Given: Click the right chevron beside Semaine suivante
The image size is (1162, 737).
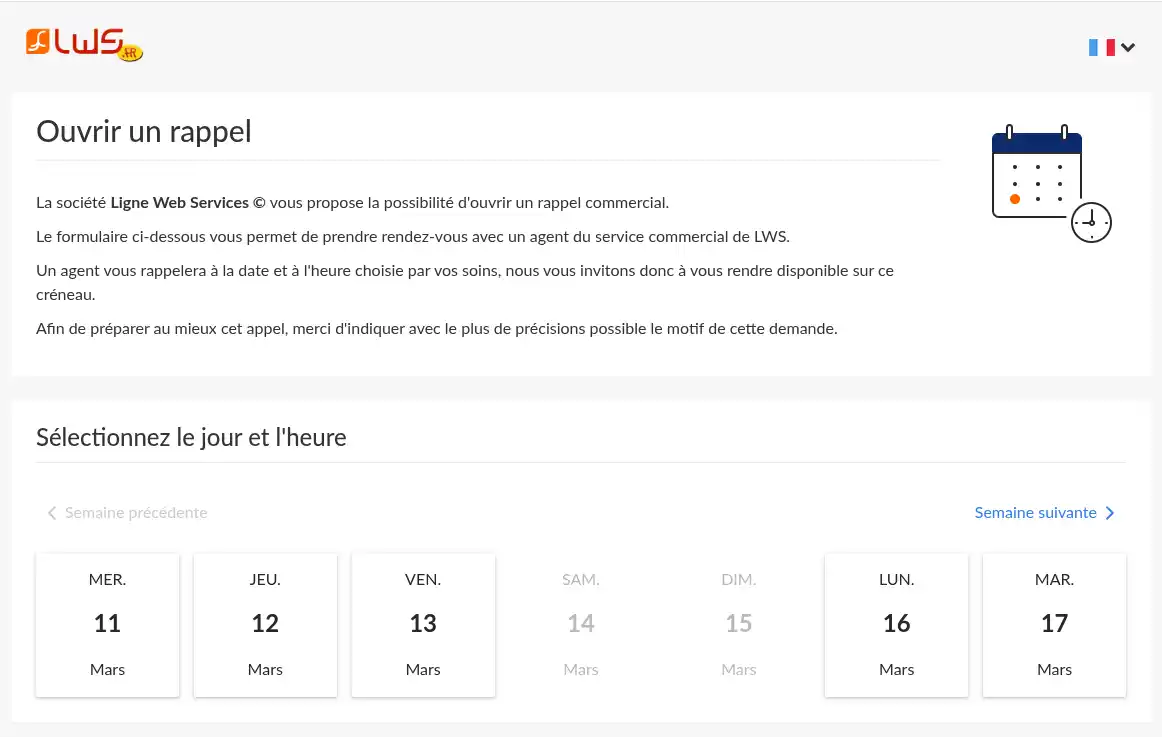Looking at the screenshot, I should coord(1110,512).
